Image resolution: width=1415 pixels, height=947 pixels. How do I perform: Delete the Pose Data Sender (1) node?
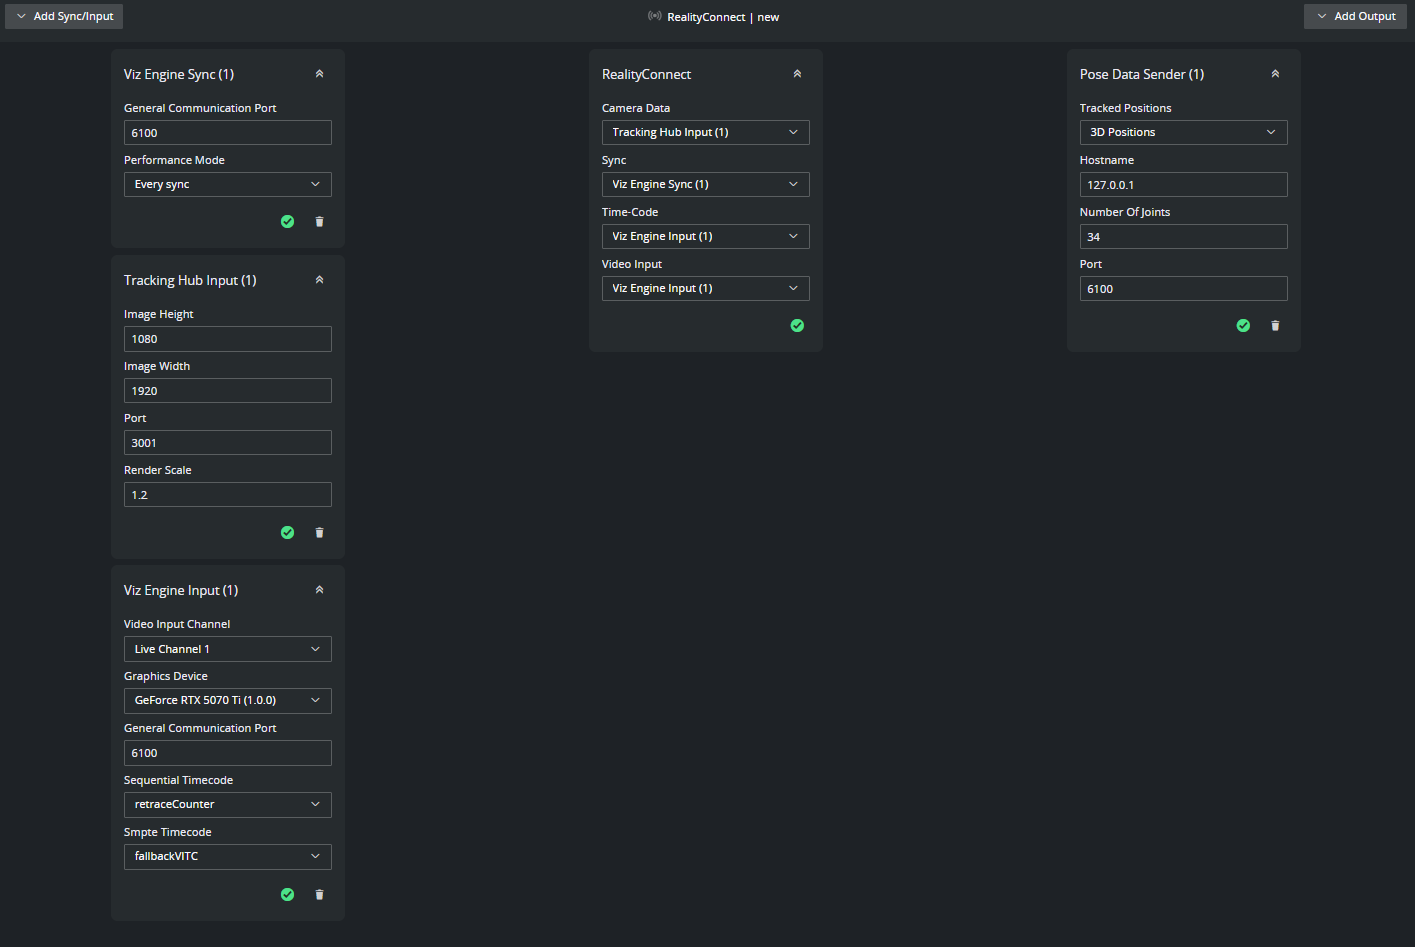coord(1275,326)
